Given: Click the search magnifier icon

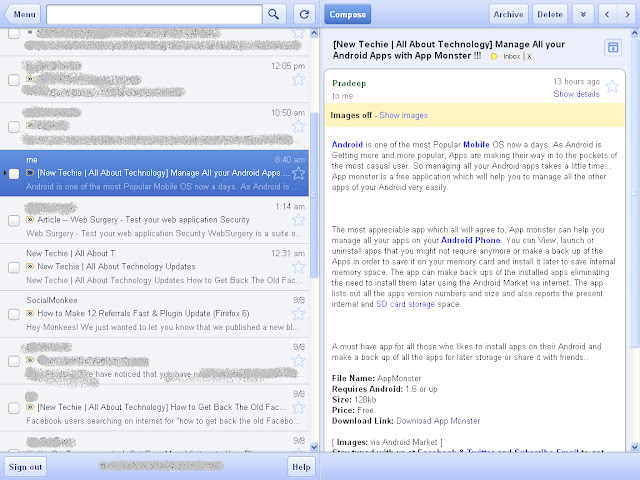Looking at the screenshot, I should click(x=274, y=15).
